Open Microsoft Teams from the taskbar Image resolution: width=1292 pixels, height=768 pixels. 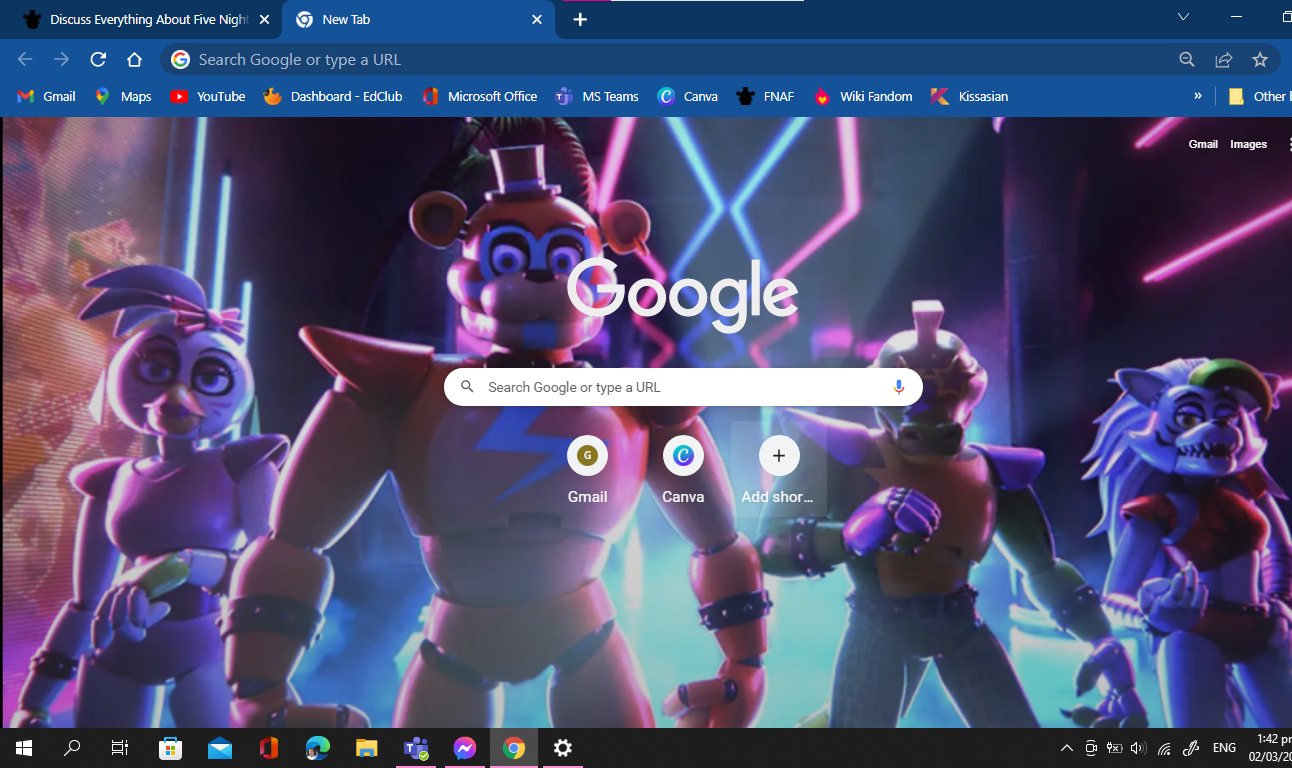(415, 748)
